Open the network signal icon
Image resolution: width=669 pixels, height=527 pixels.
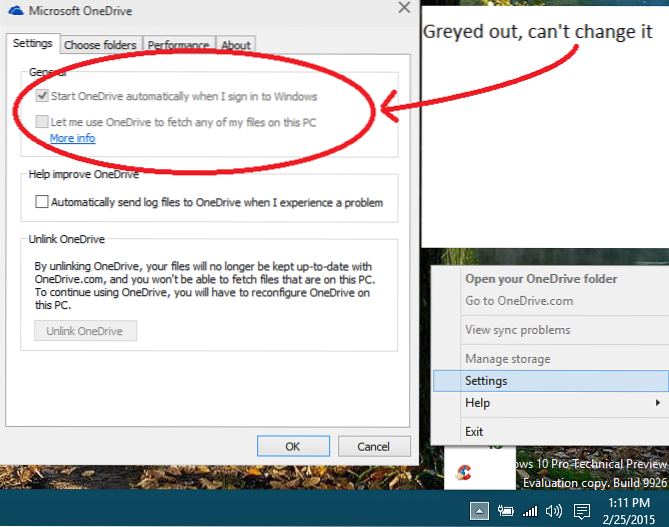coord(530,511)
